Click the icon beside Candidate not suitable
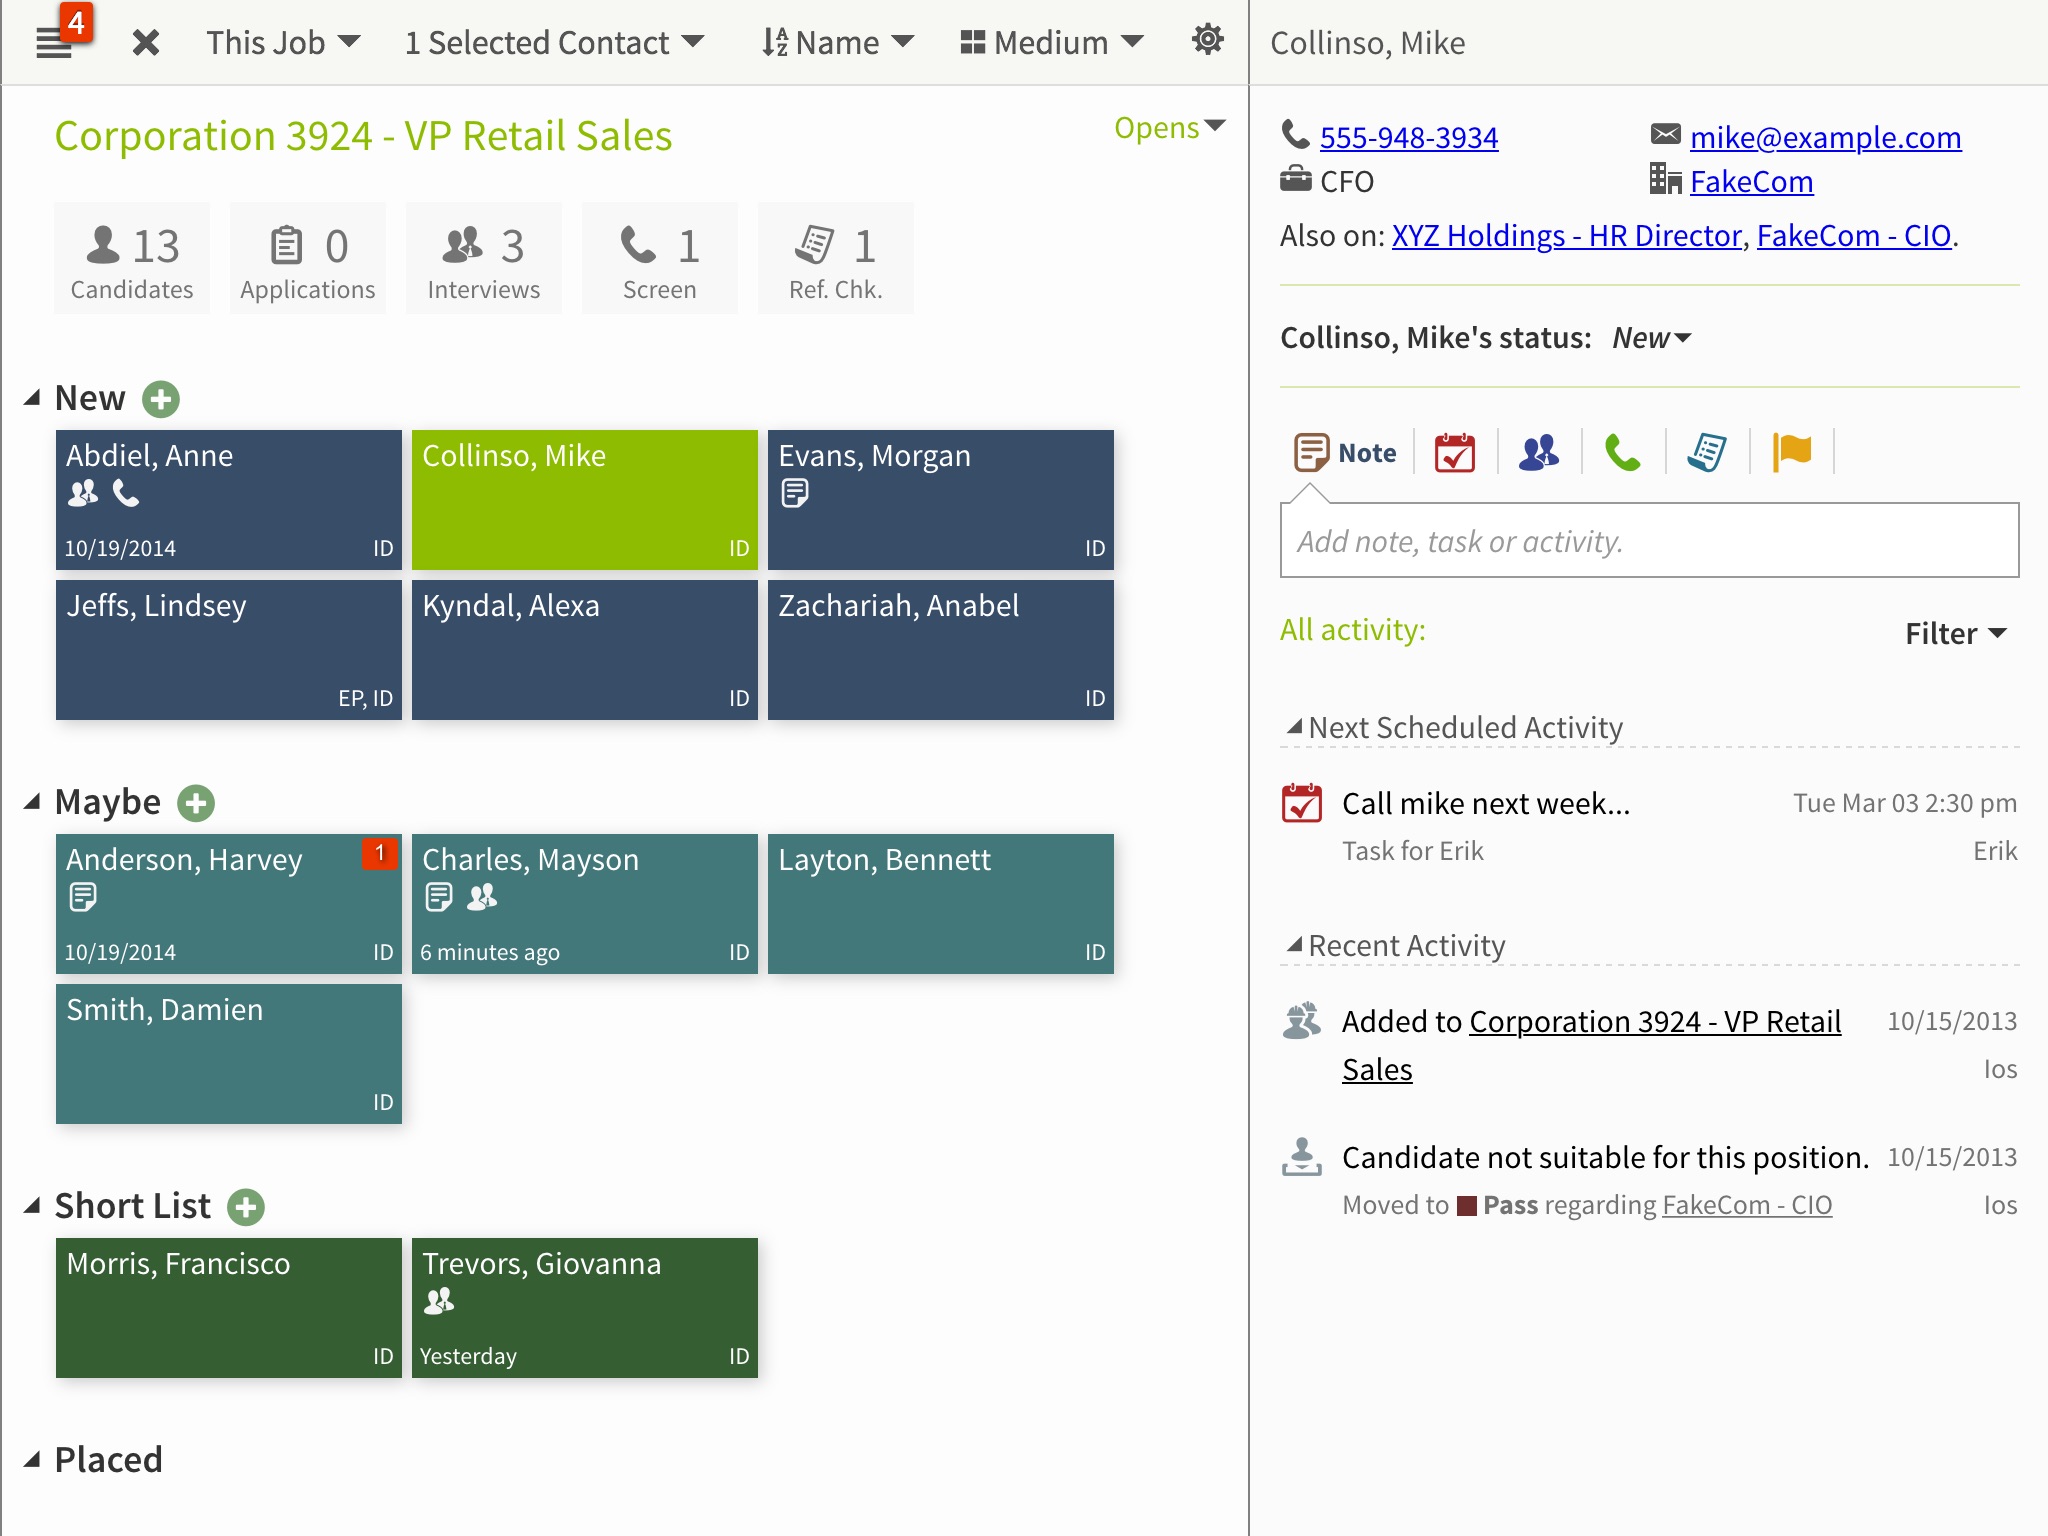The image size is (2048, 1536). click(1302, 1157)
